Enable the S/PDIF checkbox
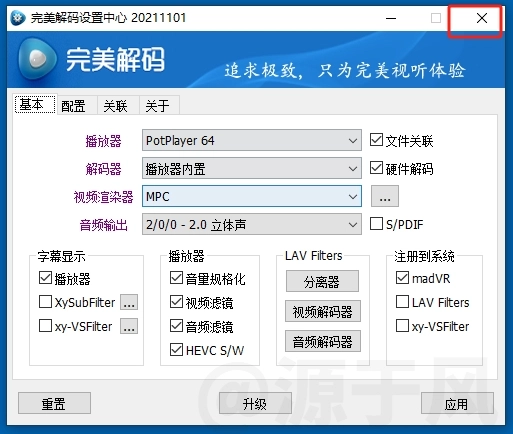Viewport: 513px width, 434px height. click(x=376, y=224)
